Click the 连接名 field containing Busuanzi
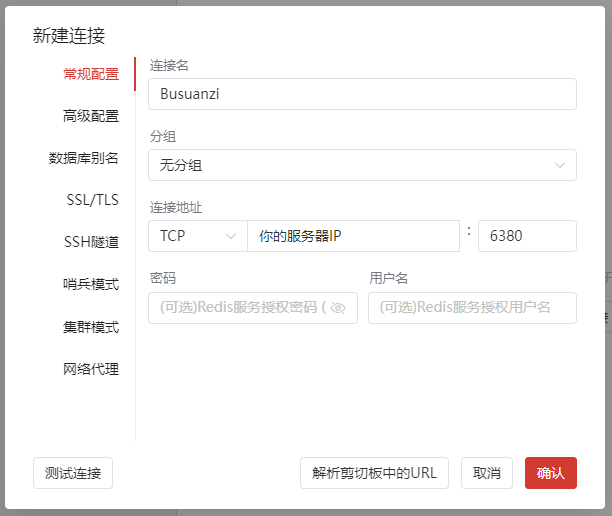This screenshot has height=516, width=612. point(362,94)
